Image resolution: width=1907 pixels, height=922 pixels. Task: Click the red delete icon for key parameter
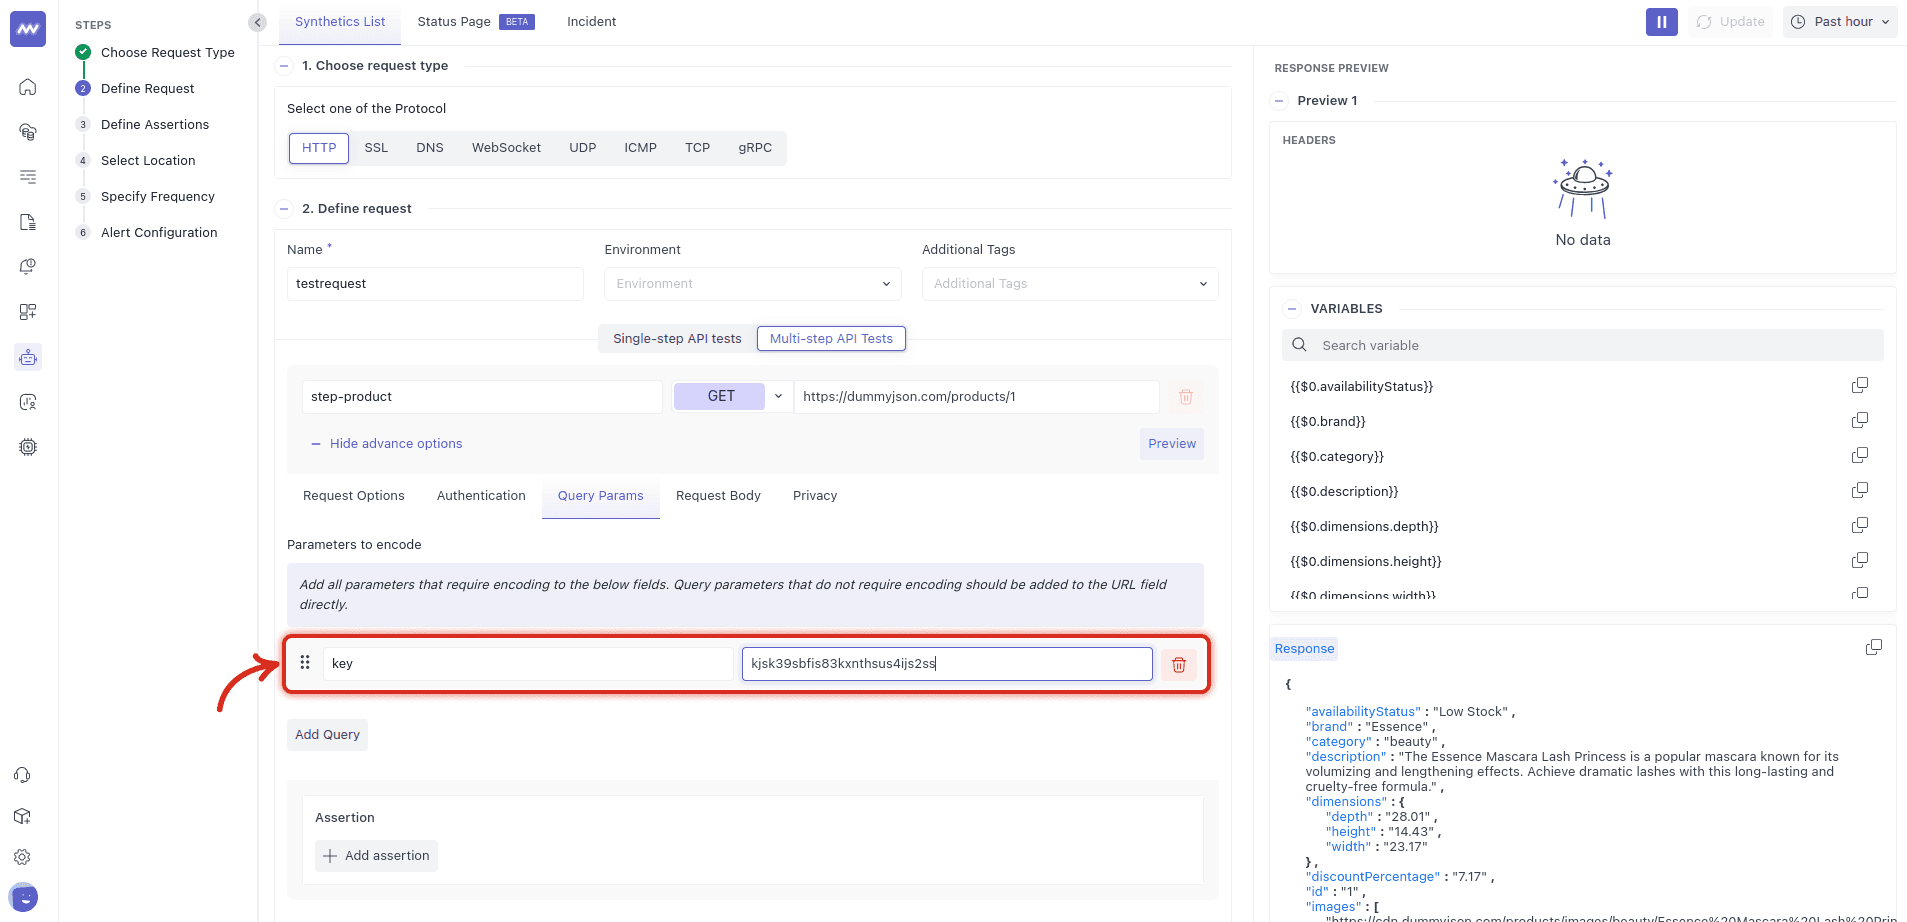tap(1178, 665)
